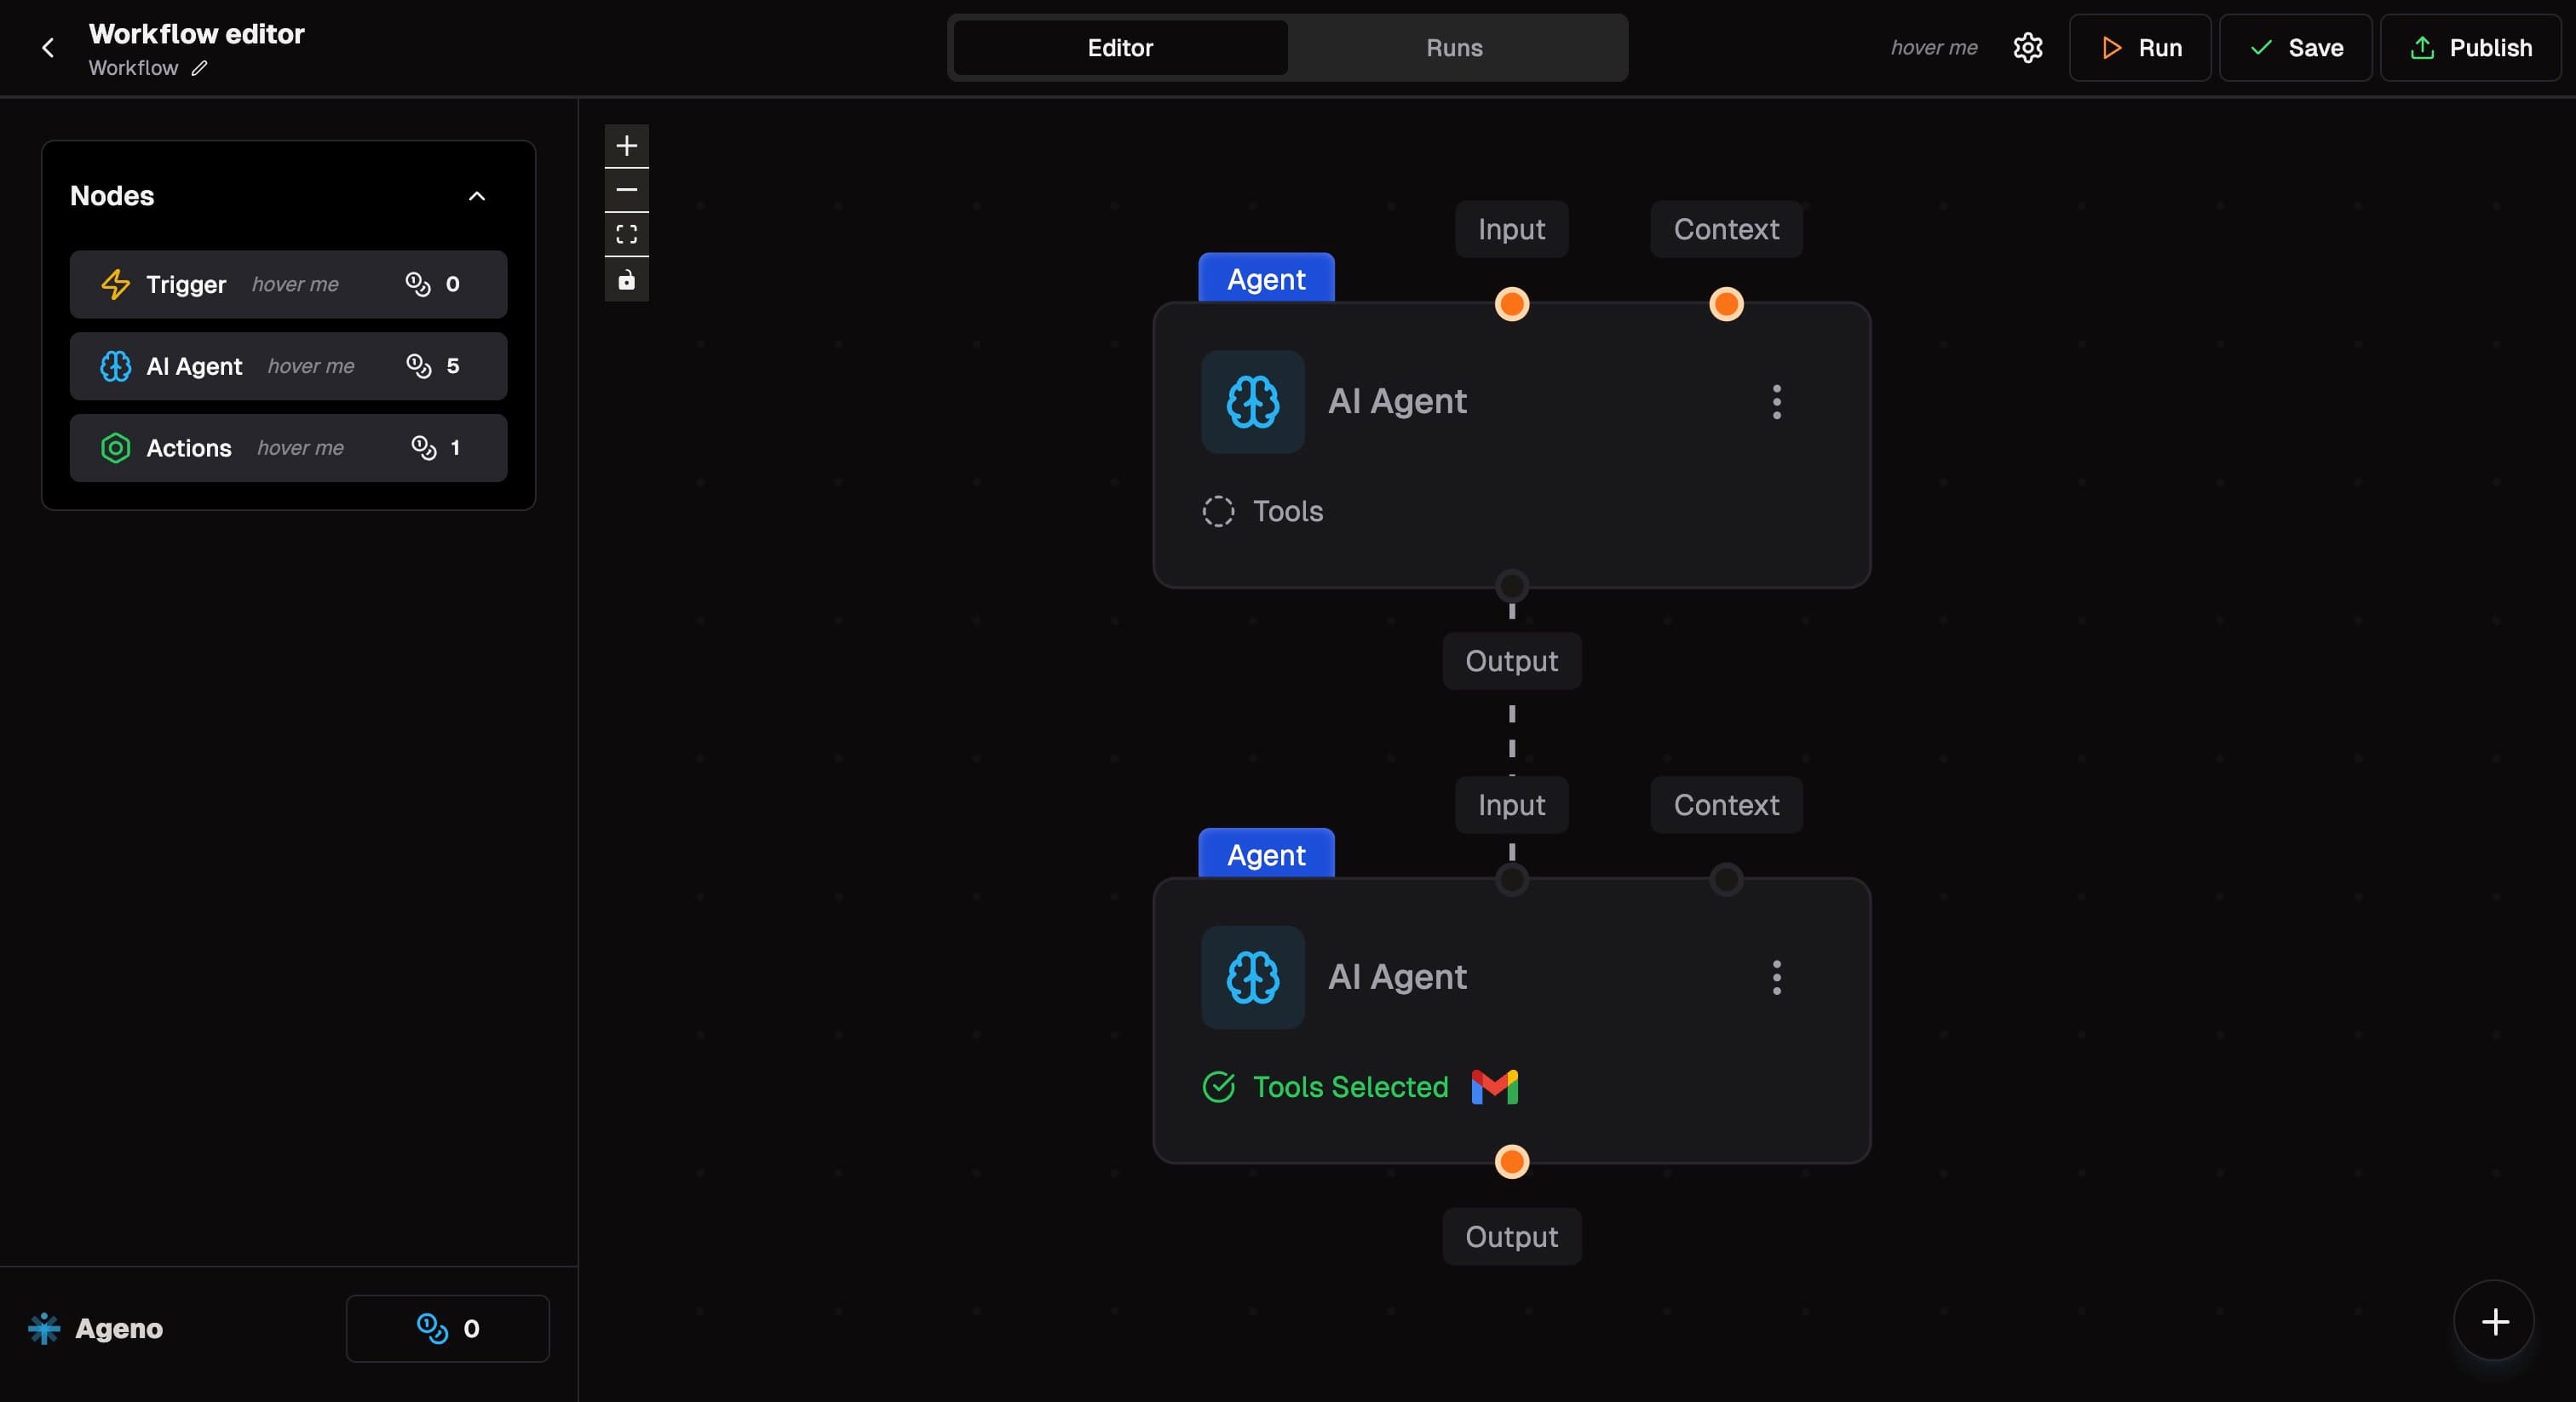Zoom out on the canvas
The image size is (2576, 1402).
point(626,190)
